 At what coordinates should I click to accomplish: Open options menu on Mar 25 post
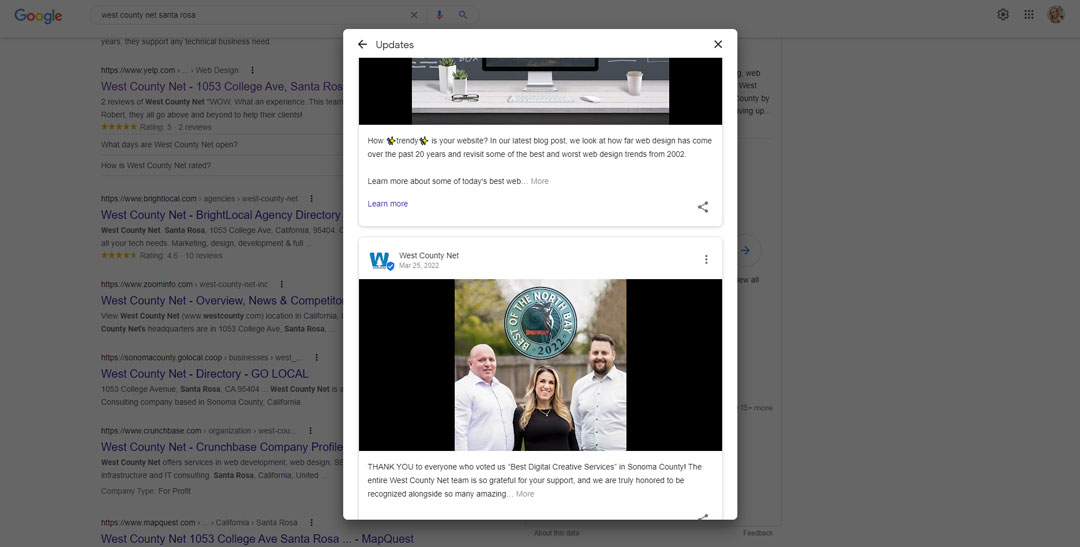(706, 259)
